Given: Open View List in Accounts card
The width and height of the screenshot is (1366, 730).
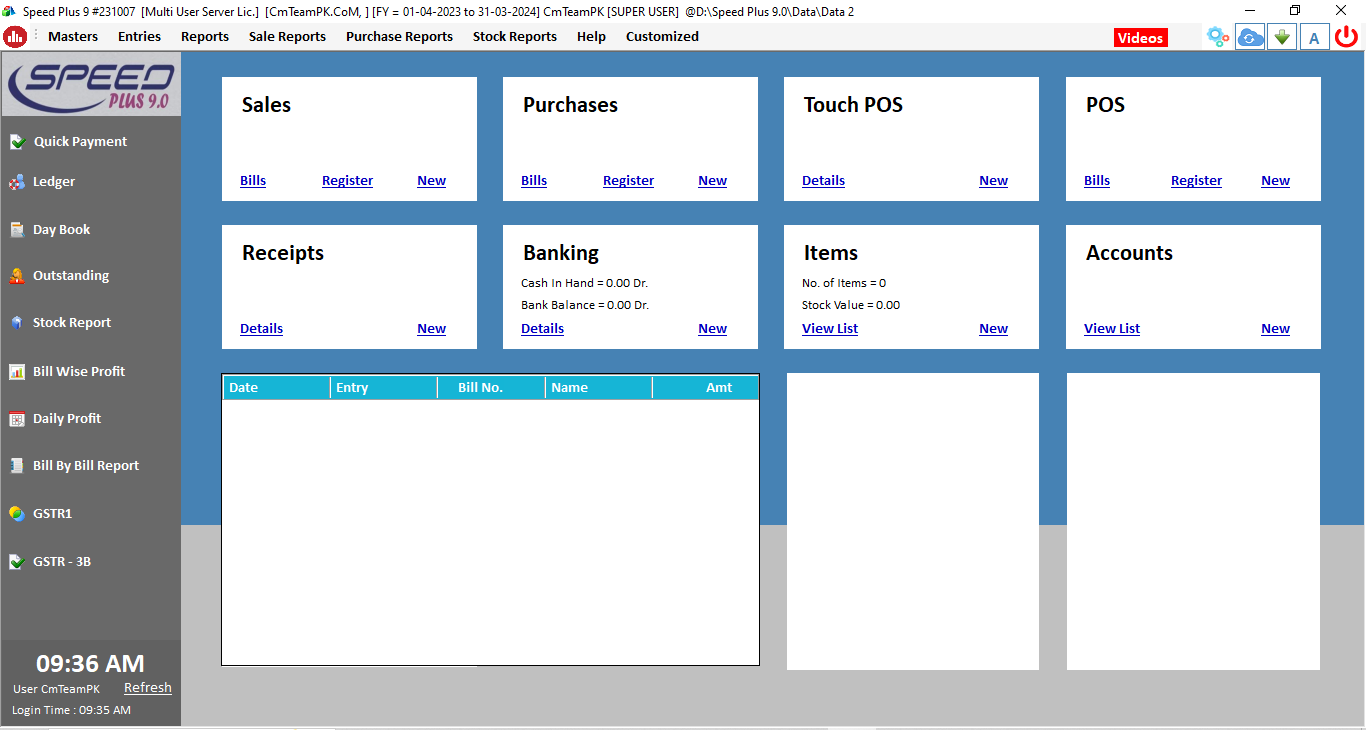Looking at the screenshot, I should point(1112,329).
